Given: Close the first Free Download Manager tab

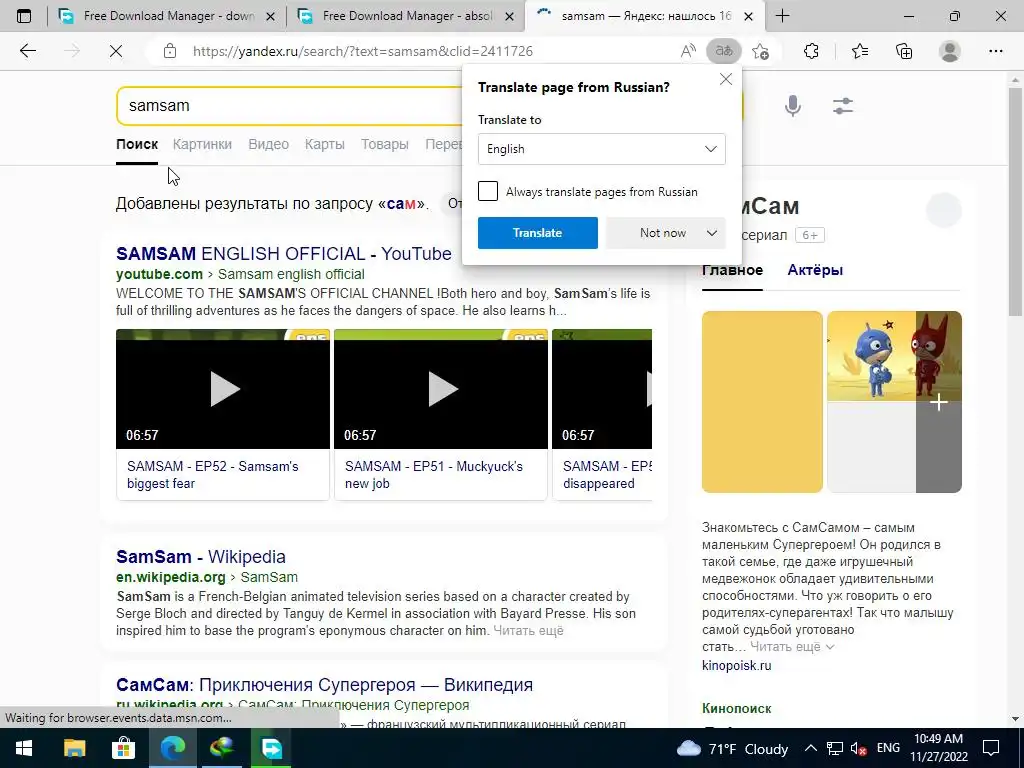Looking at the screenshot, I should point(271,16).
